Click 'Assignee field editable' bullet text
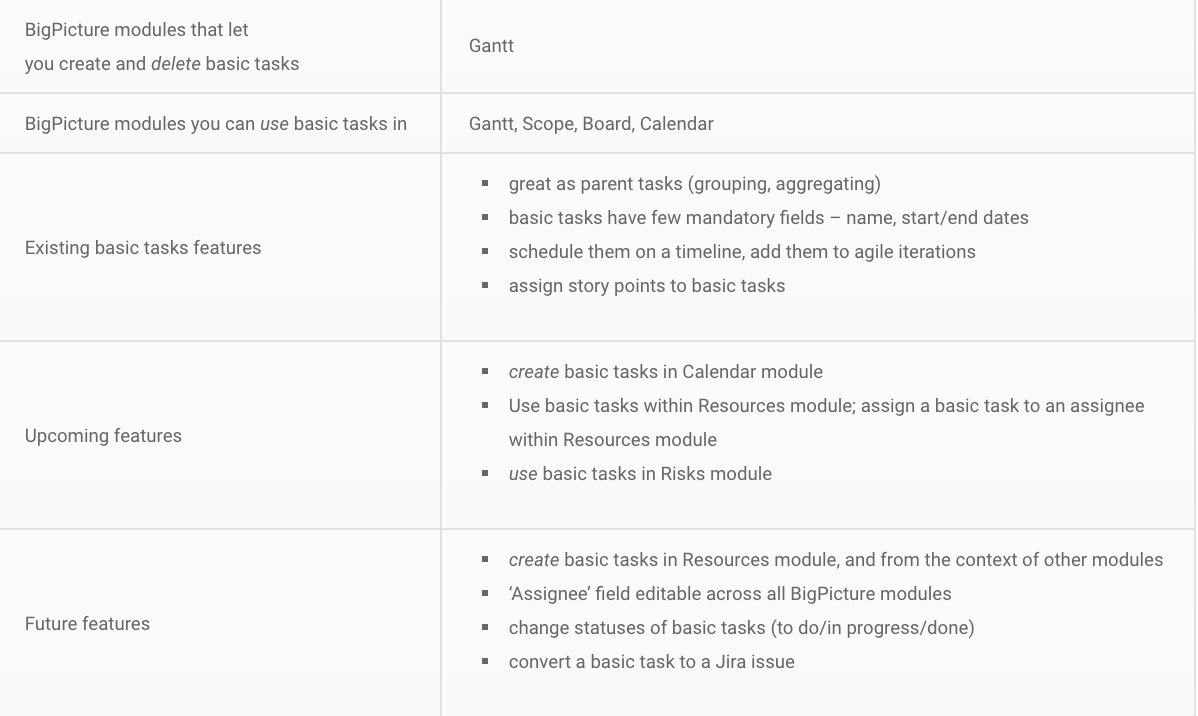This screenshot has width=1198, height=716. pos(730,594)
